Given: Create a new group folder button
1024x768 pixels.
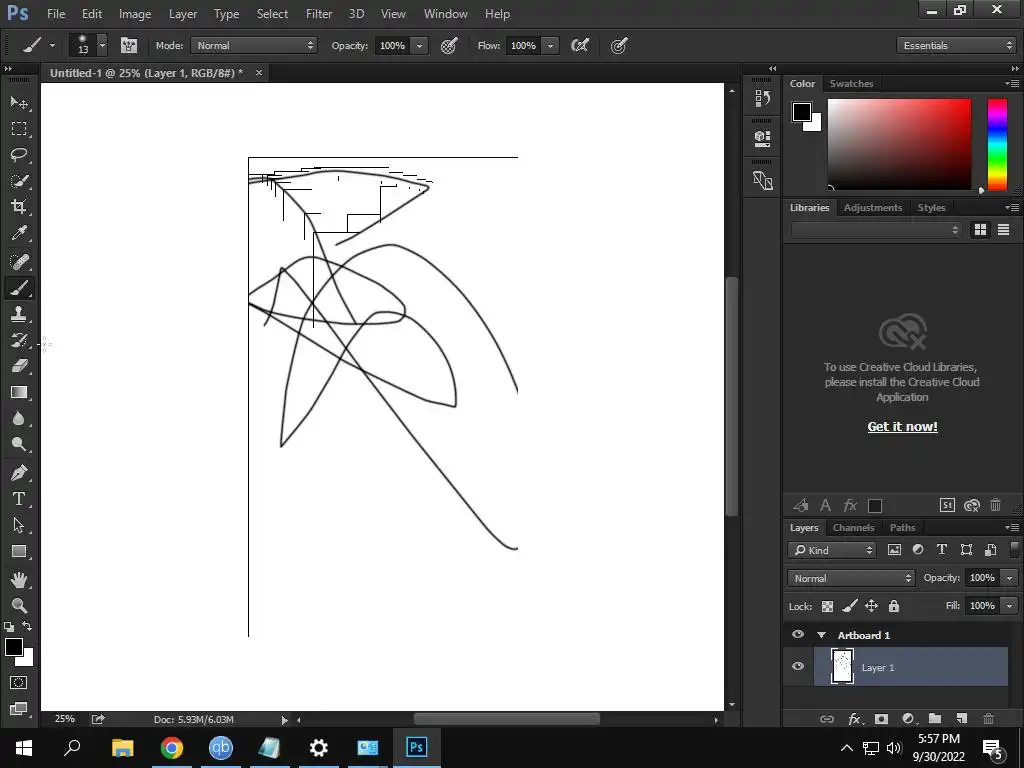Looking at the screenshot, I should tap(935, 718).
